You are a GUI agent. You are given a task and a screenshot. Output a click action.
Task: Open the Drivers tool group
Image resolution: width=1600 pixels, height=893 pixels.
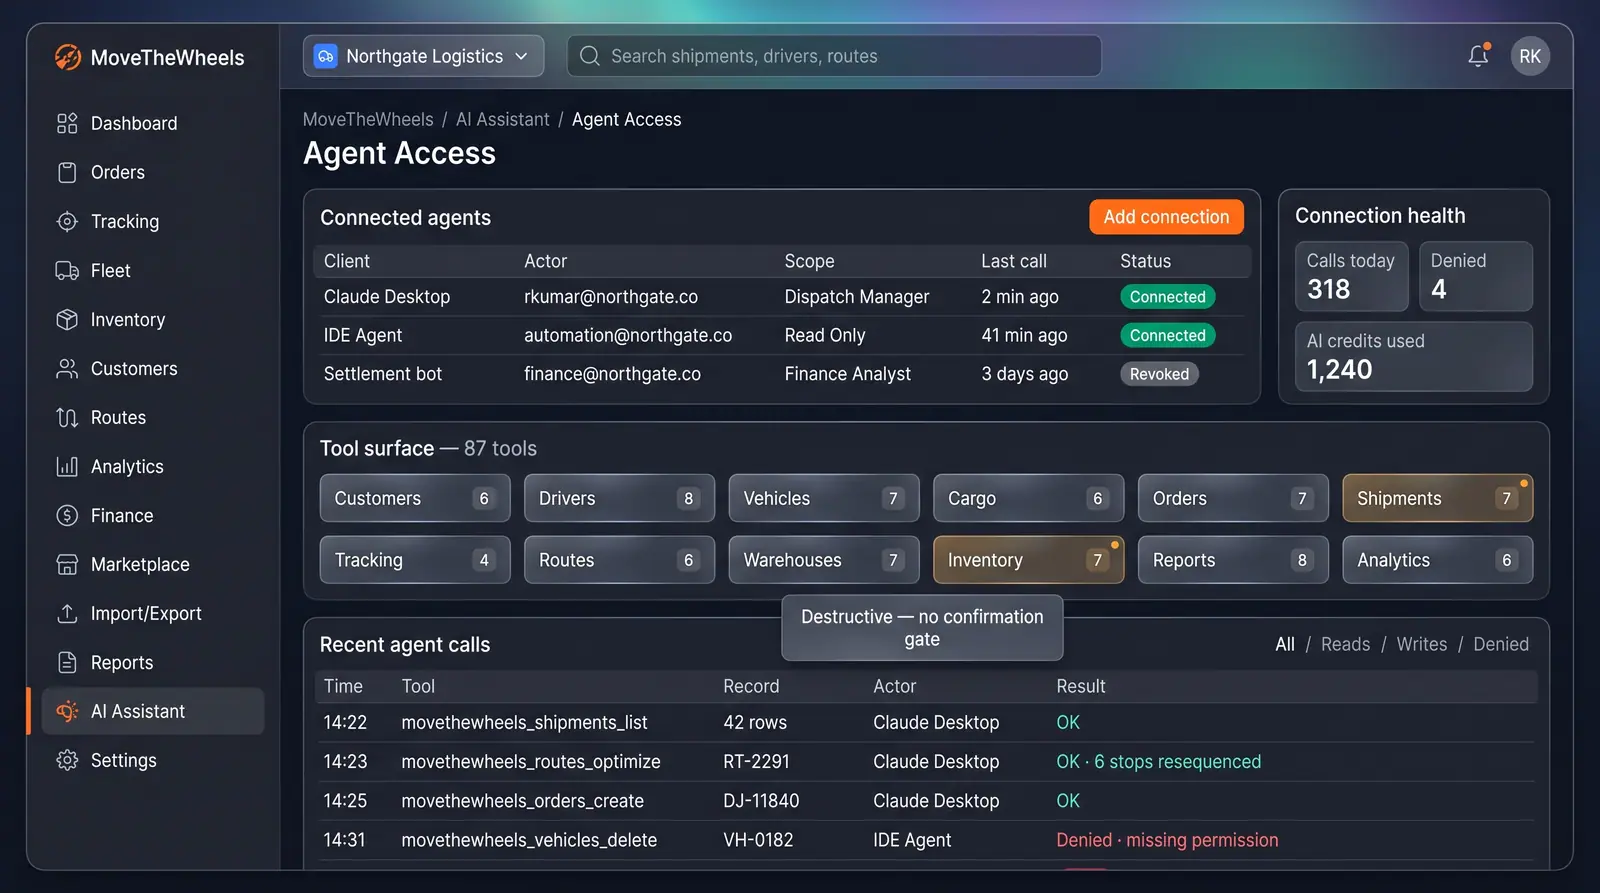click(619, 498)
